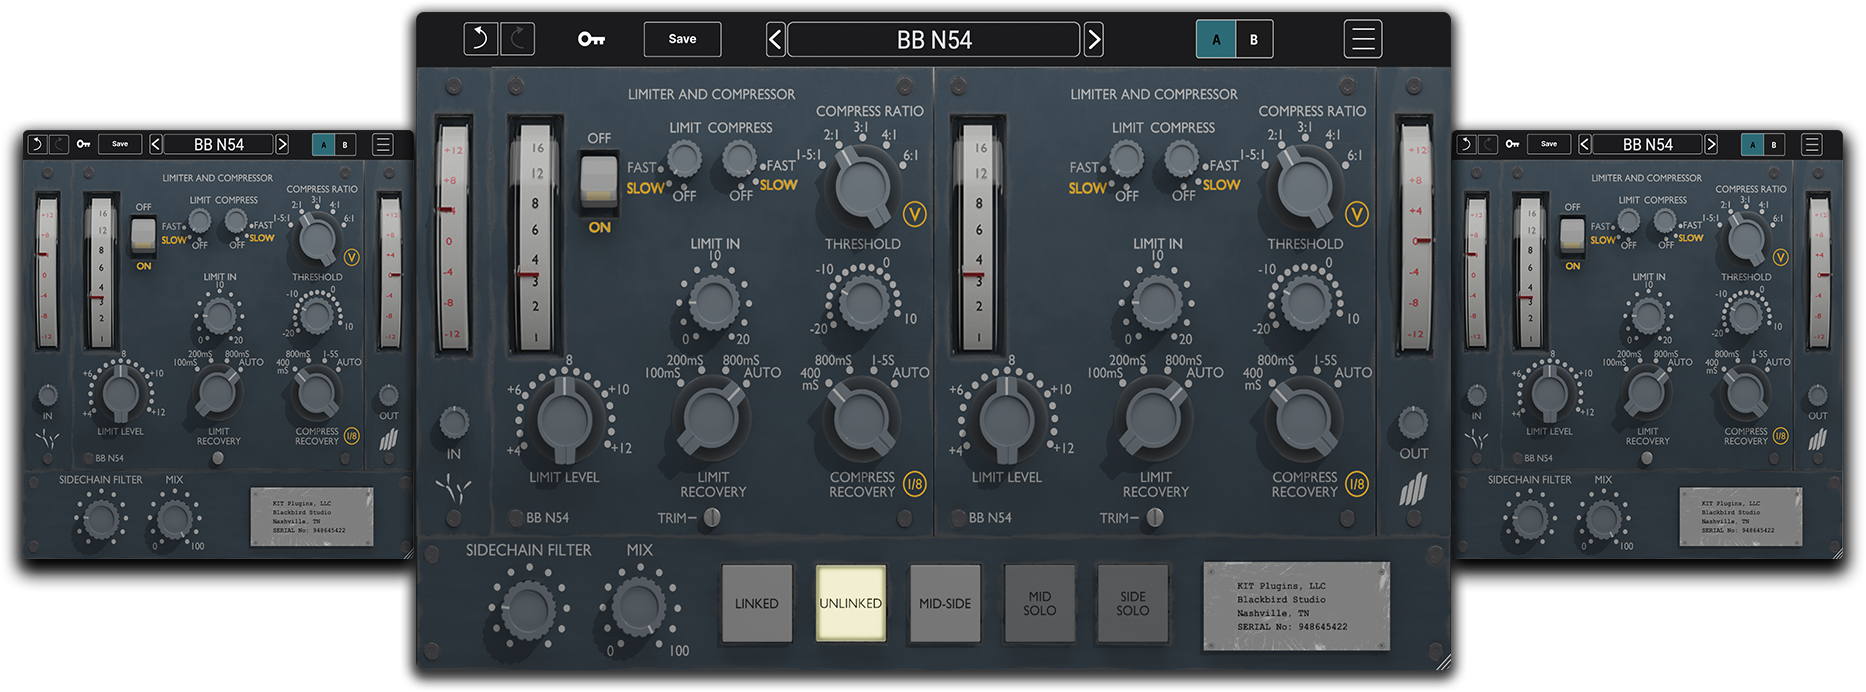Click the MIX knob in the center plugin
1866x692 pixels.
(638, 606)
